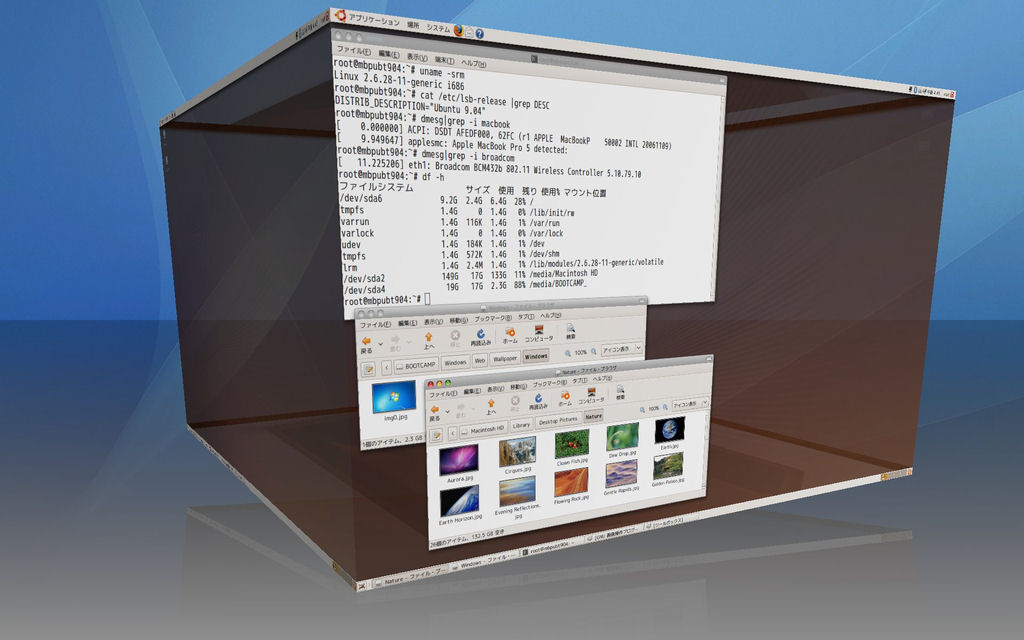Screen dimensions: 1024x640
Task: Open the 場所 menu in the top panel
Action: [x=413, y=25]
